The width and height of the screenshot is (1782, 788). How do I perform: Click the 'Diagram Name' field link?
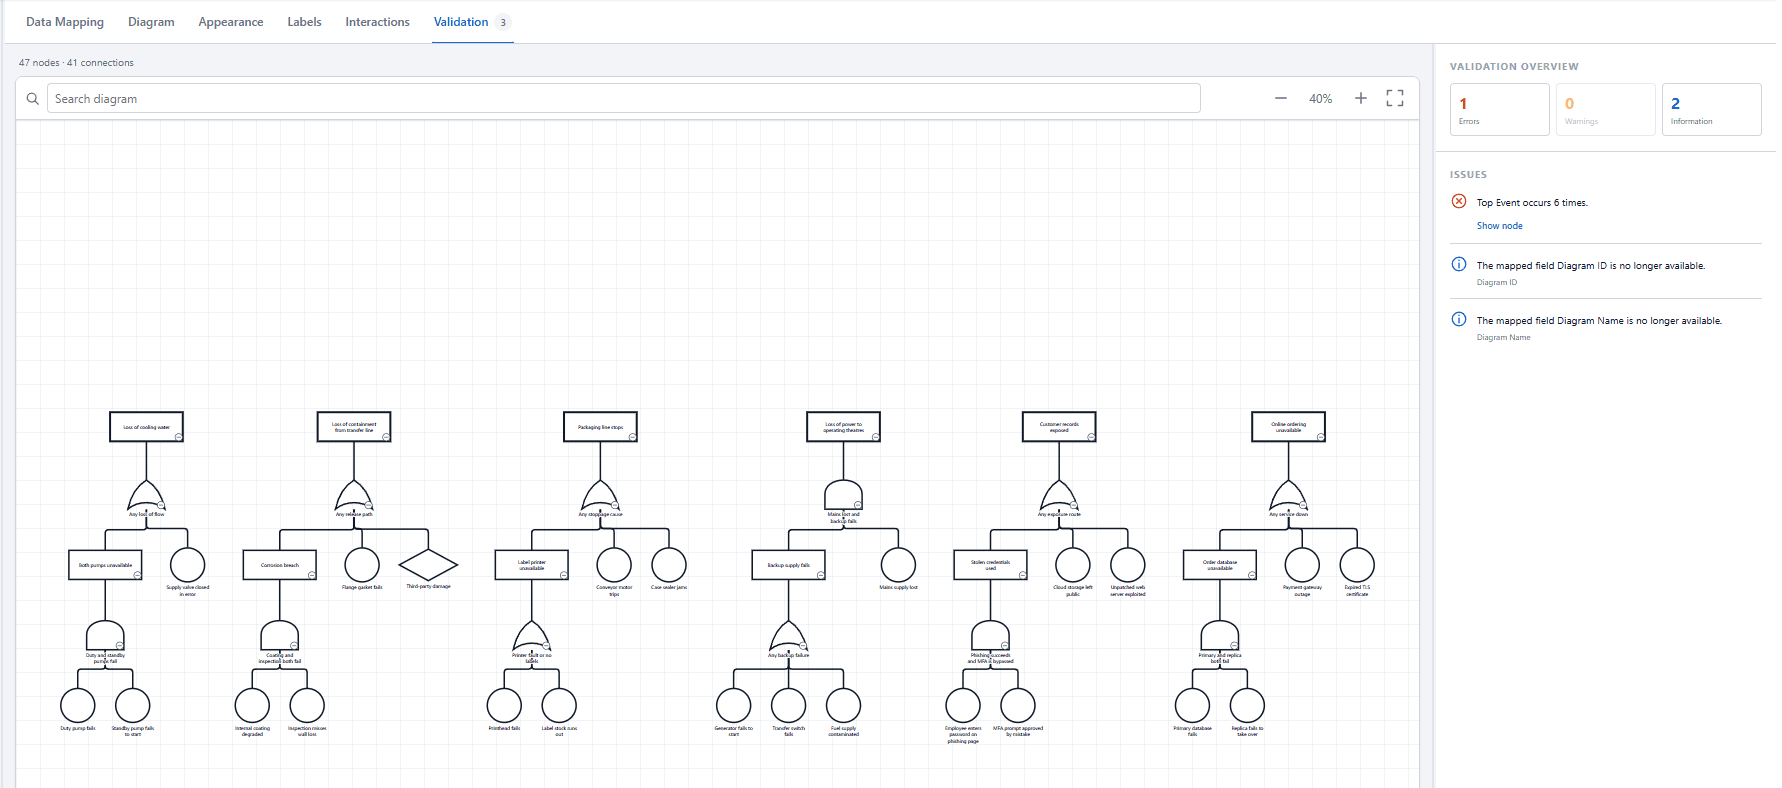coord(1503,338)
